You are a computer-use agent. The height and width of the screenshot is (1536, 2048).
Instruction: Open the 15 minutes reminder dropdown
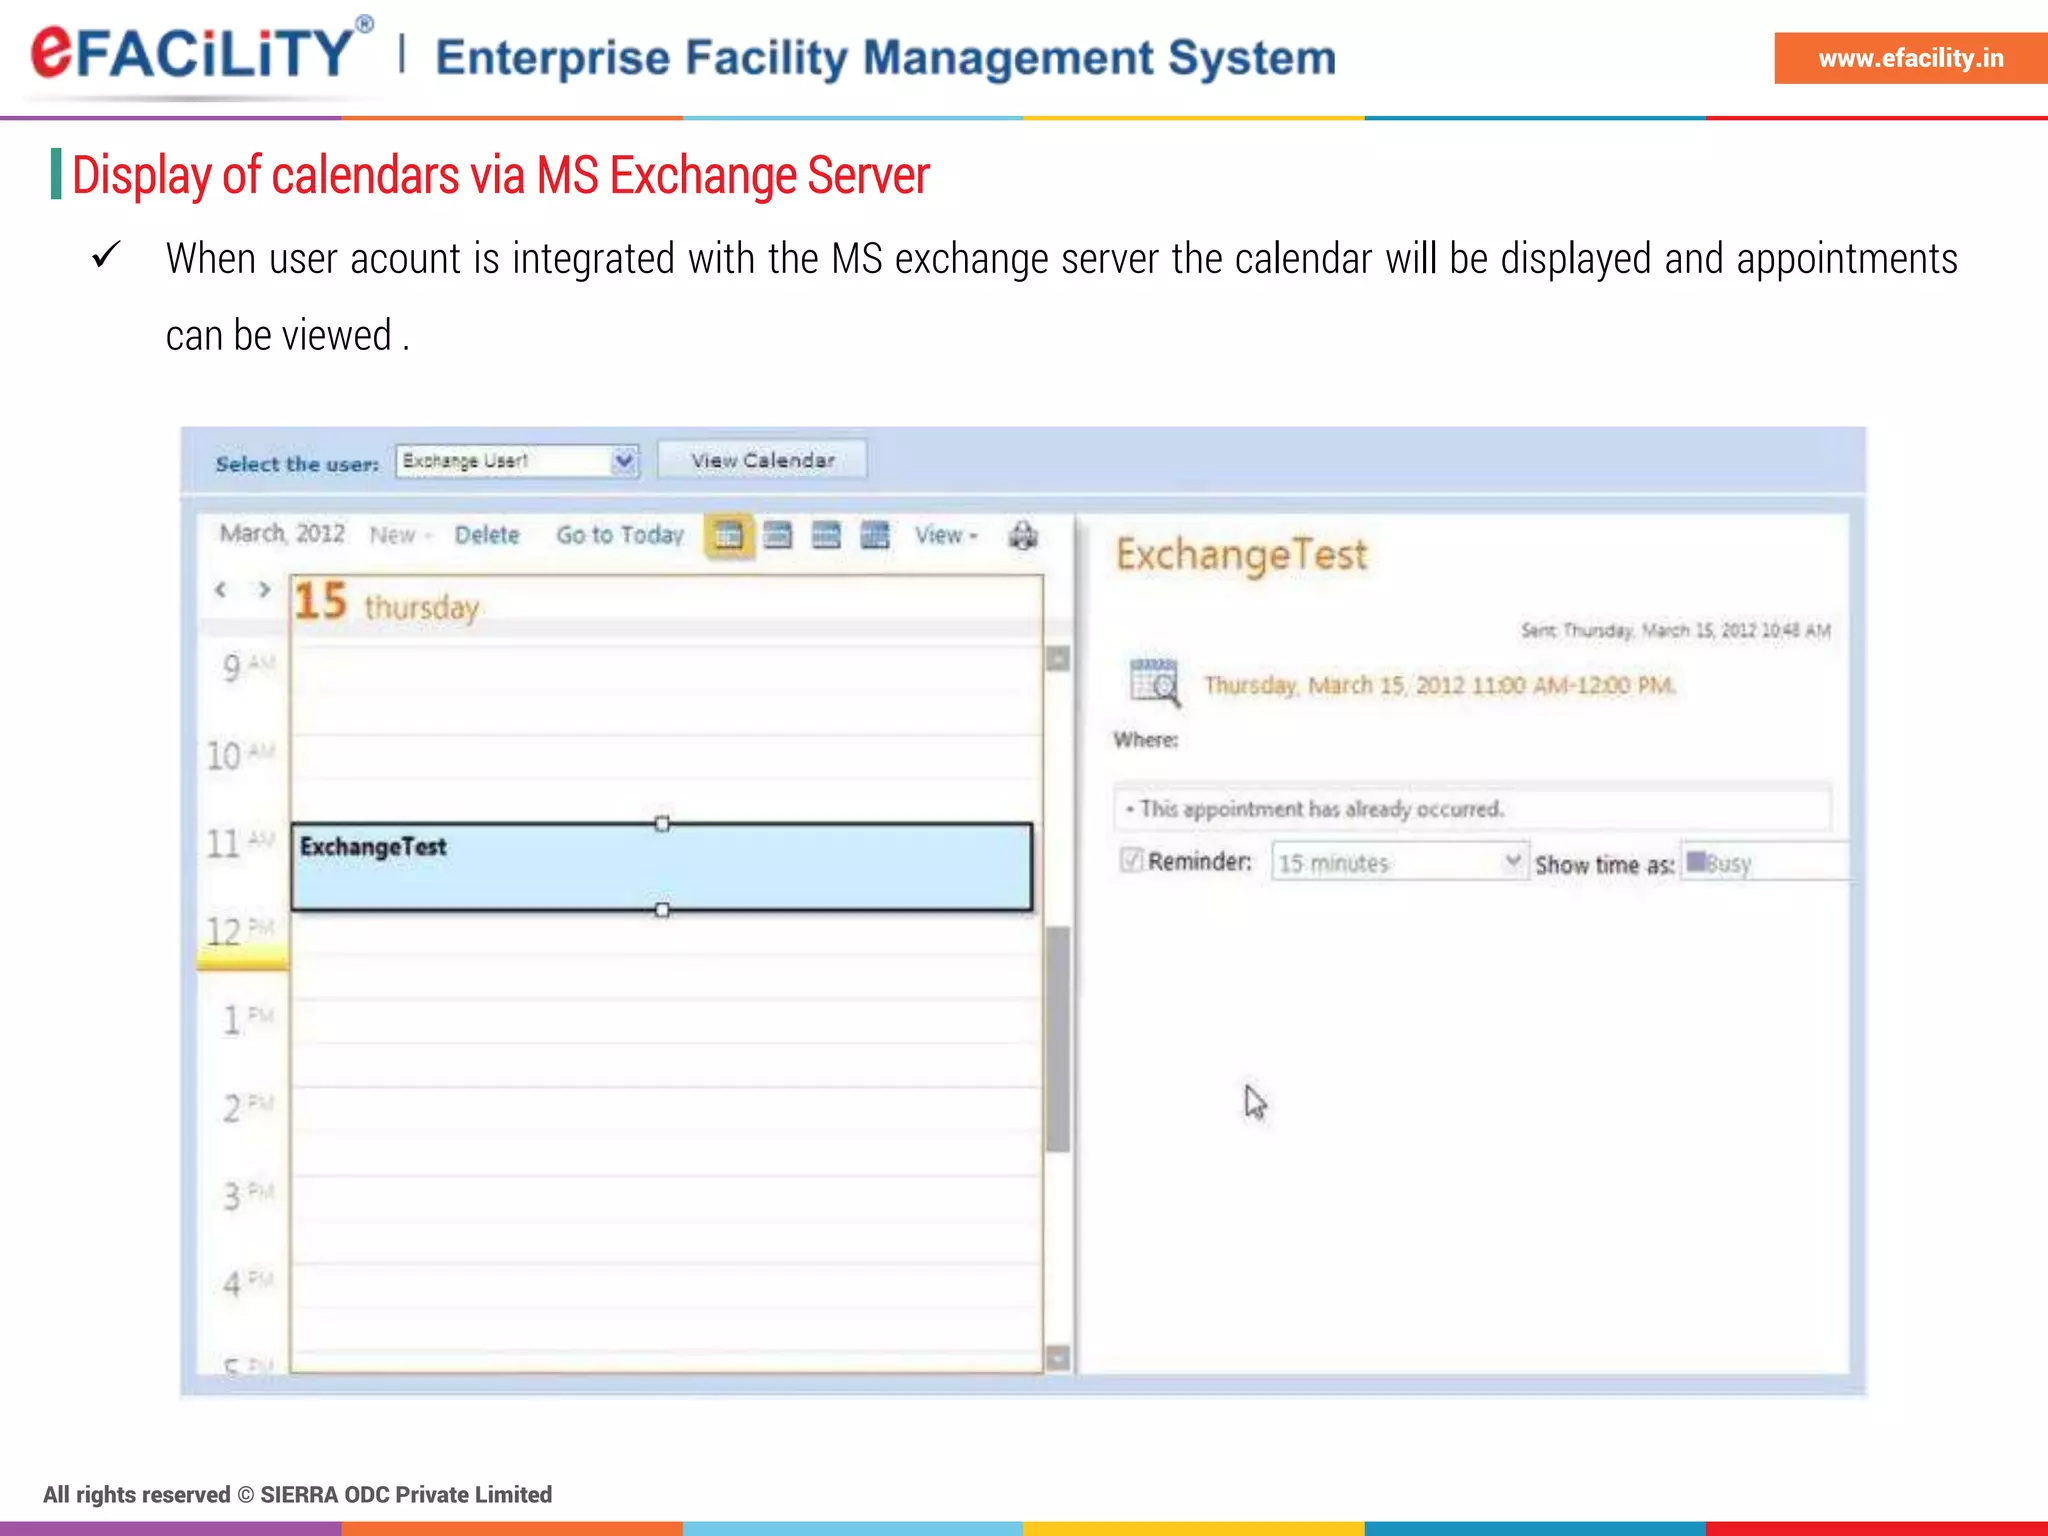[1399, 862]
